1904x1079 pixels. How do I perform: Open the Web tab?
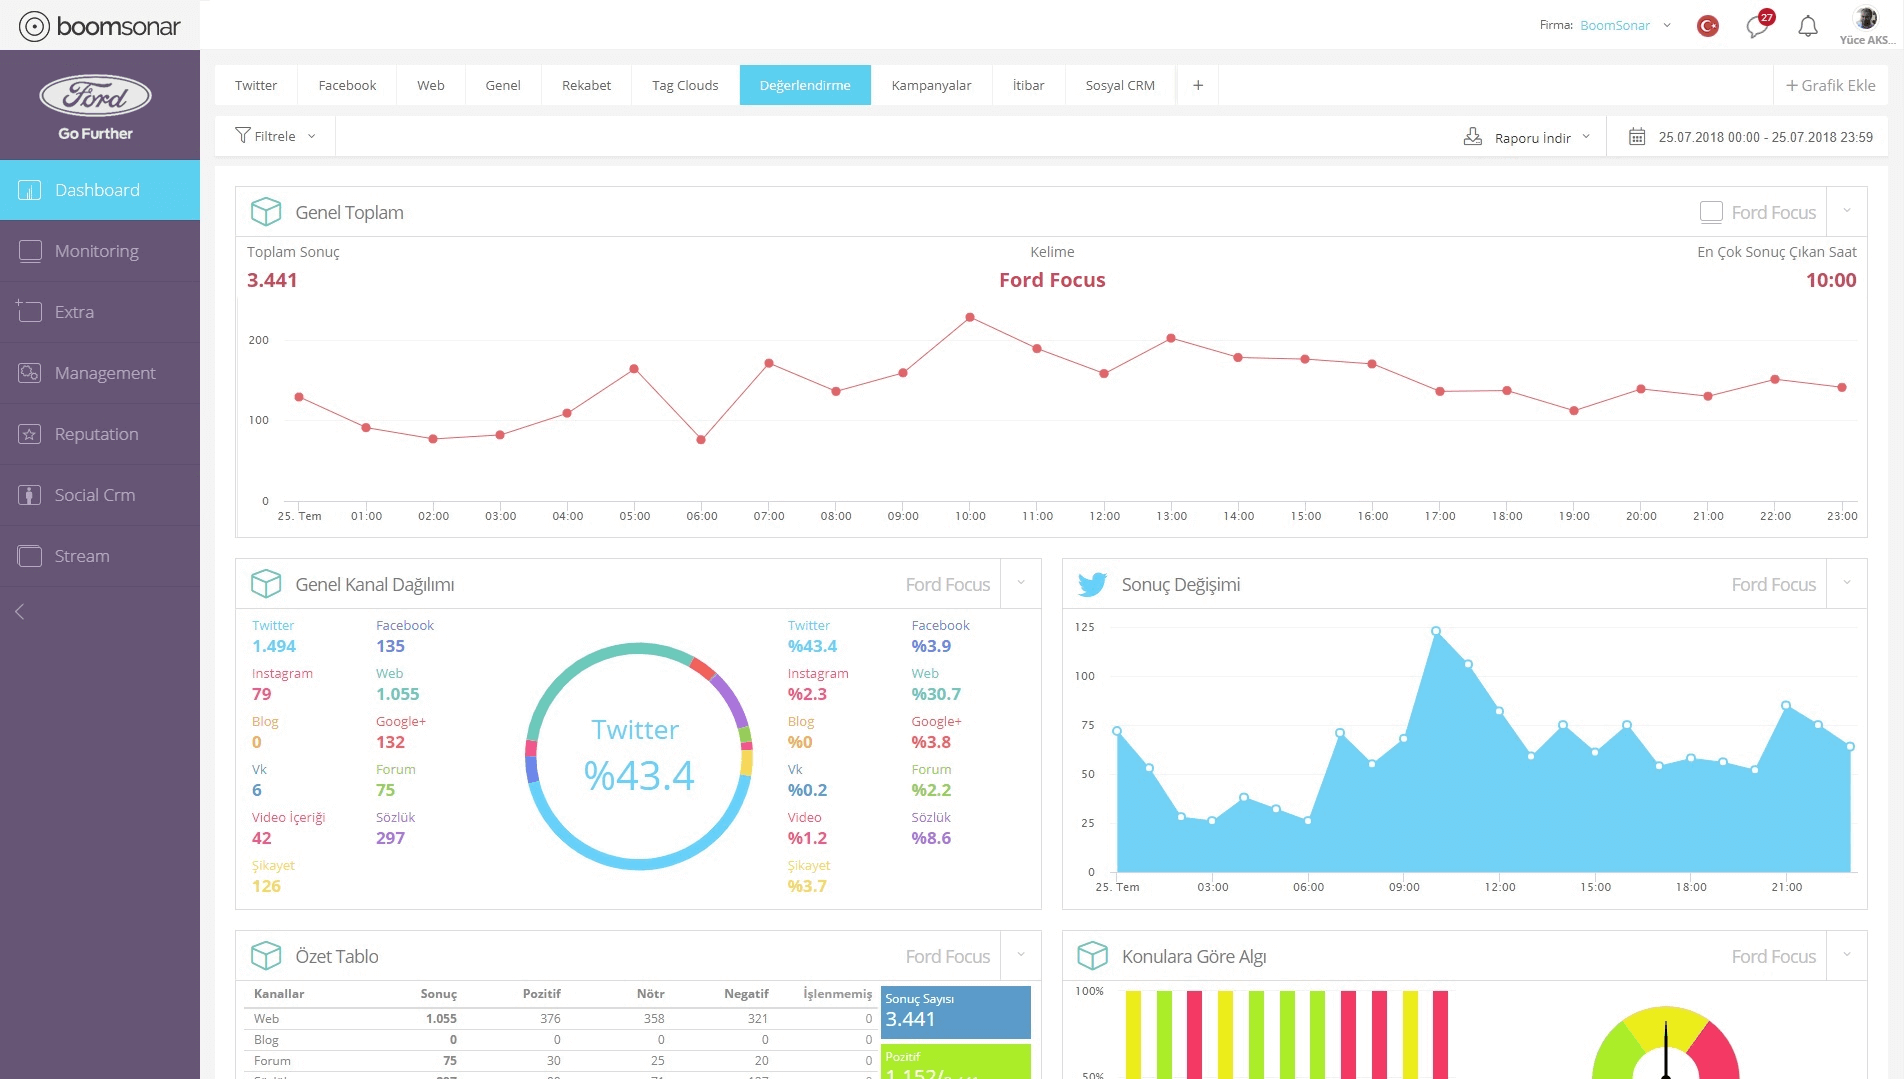(x=431, y=85)
